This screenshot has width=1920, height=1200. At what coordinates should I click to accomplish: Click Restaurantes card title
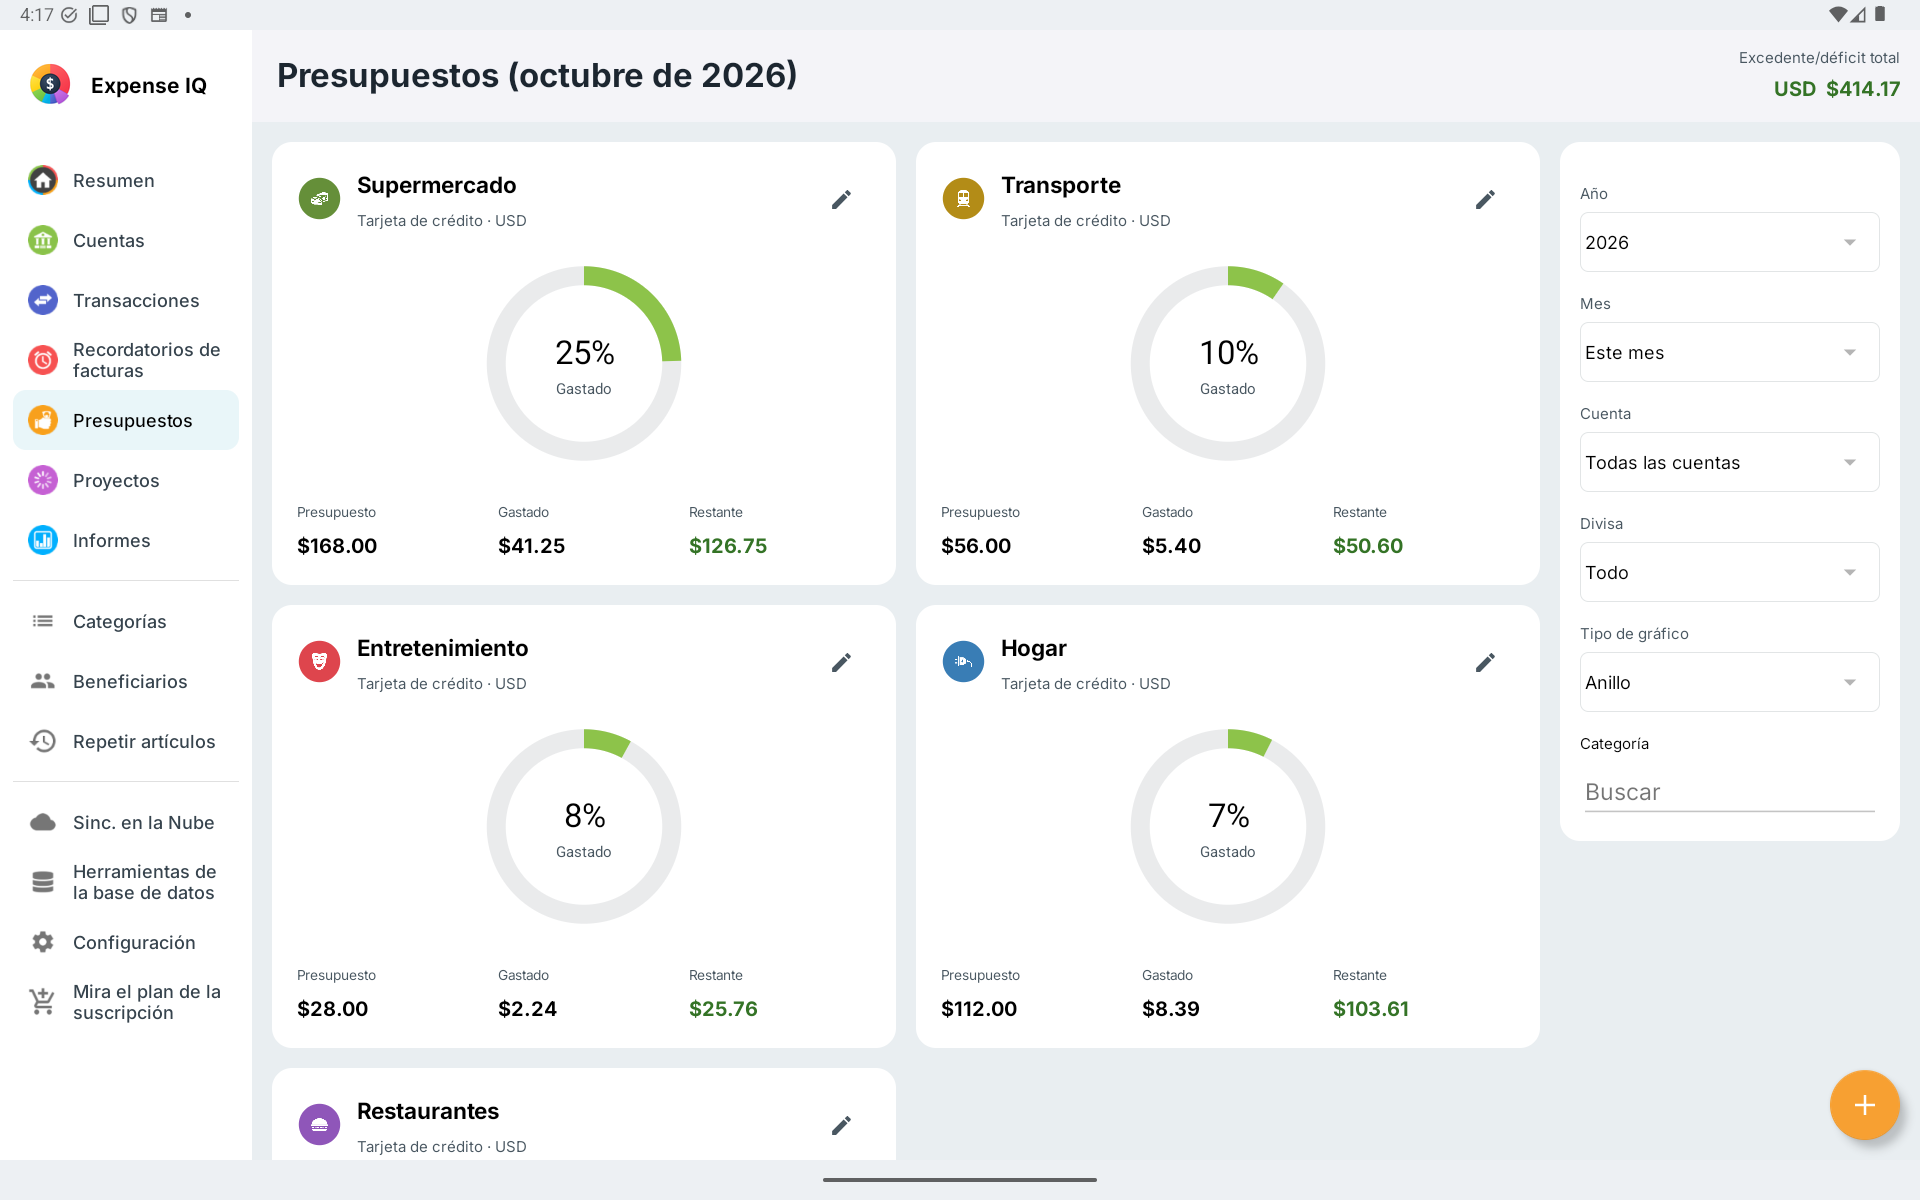428,1111
